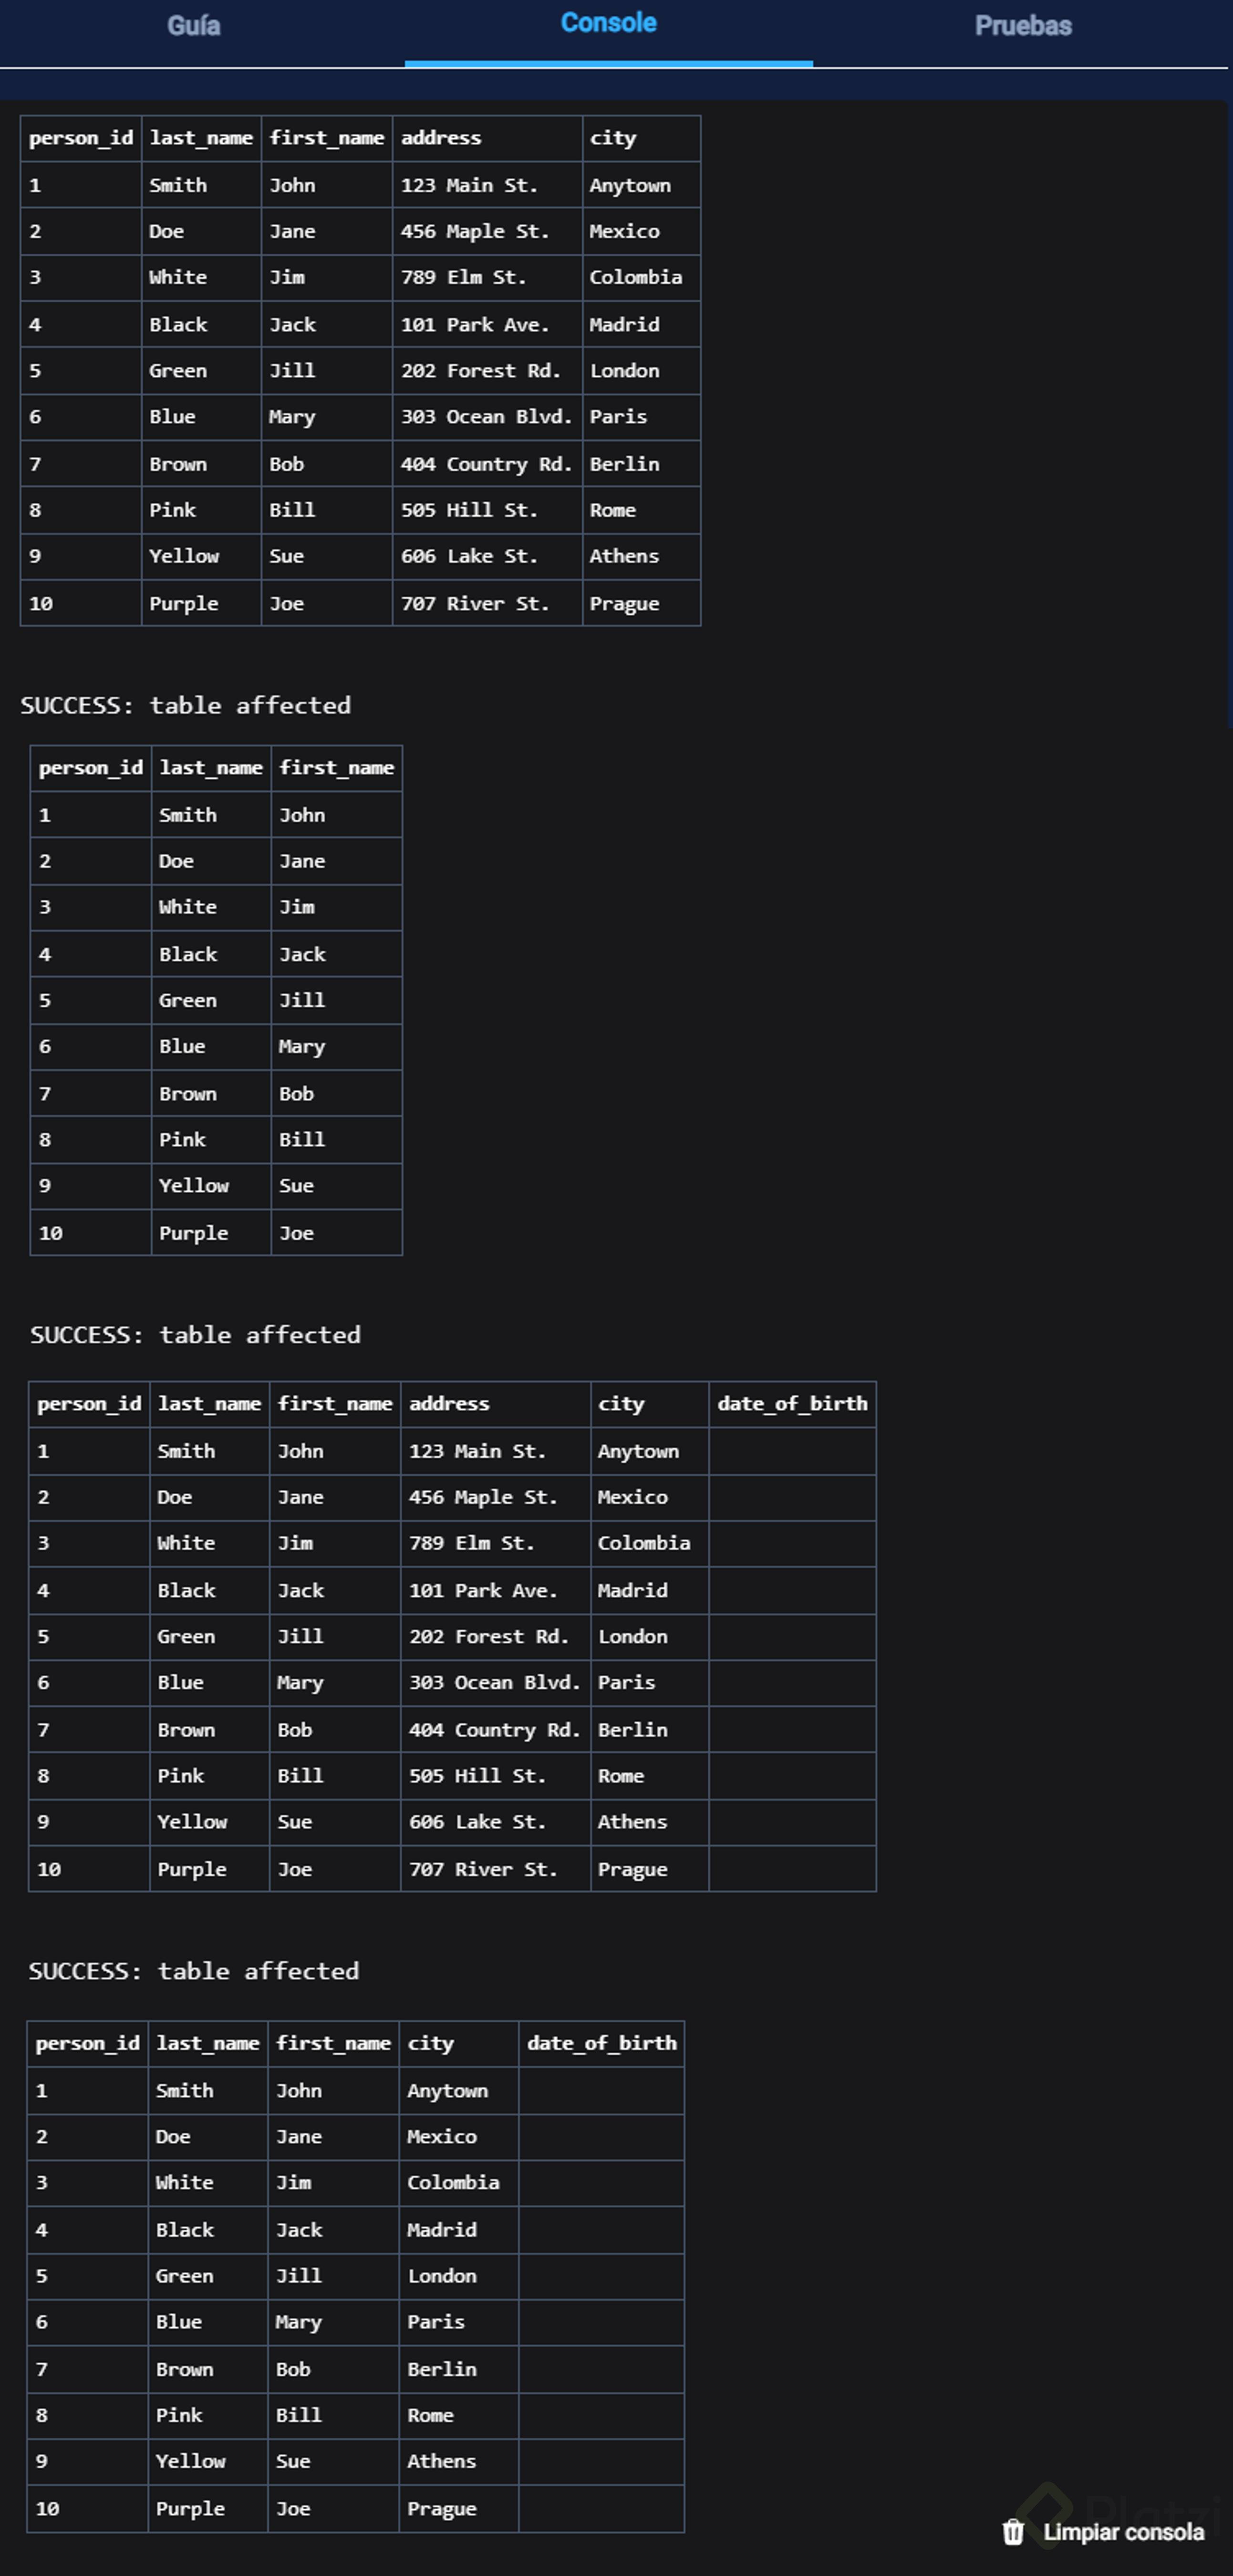
Task: Click the Jack cell in the three-column table
Action: pyautogui.click(x=302, y=955)
